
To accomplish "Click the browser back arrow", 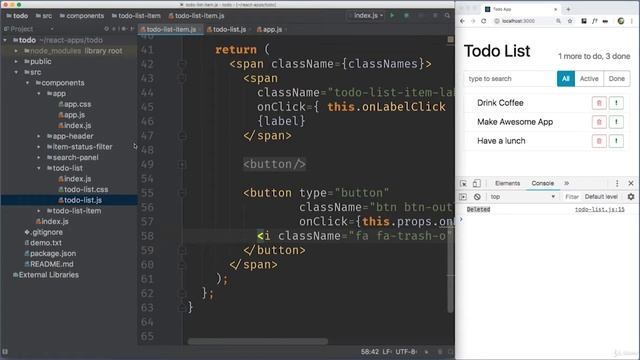I will click(x=462, y=21).
